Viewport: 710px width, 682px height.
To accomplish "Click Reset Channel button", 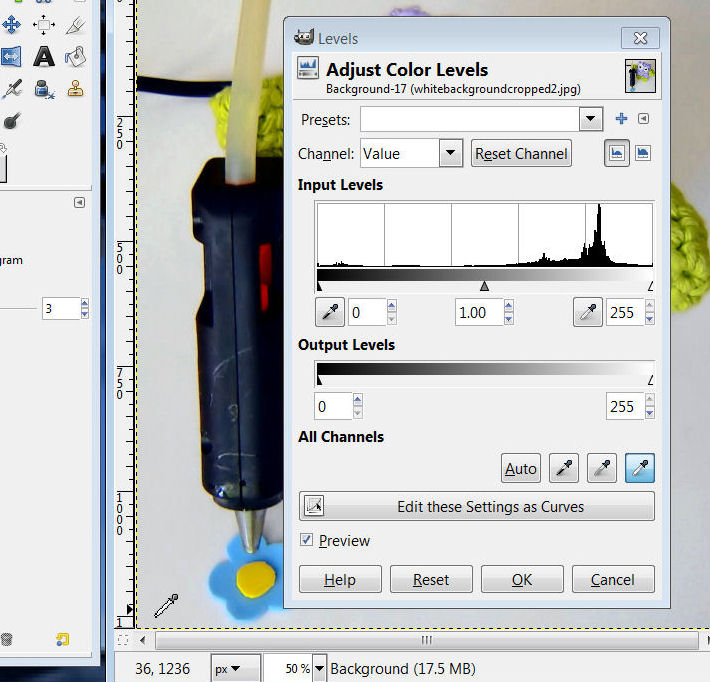I will 521,153.
